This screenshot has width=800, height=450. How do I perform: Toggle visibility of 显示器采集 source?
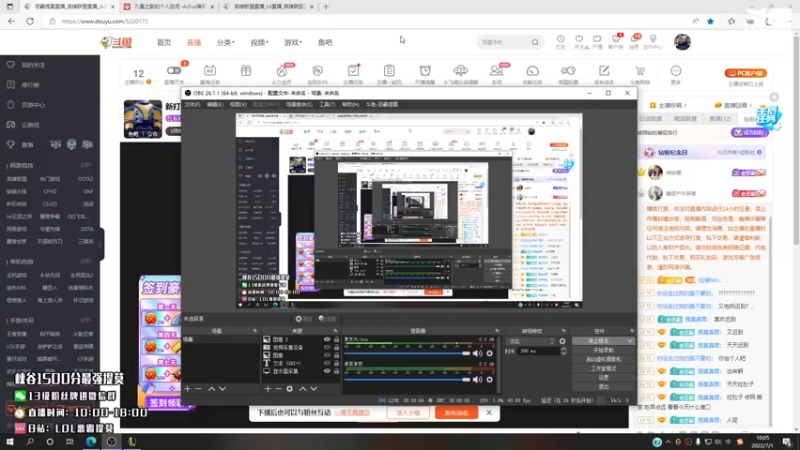pos(327,371)
